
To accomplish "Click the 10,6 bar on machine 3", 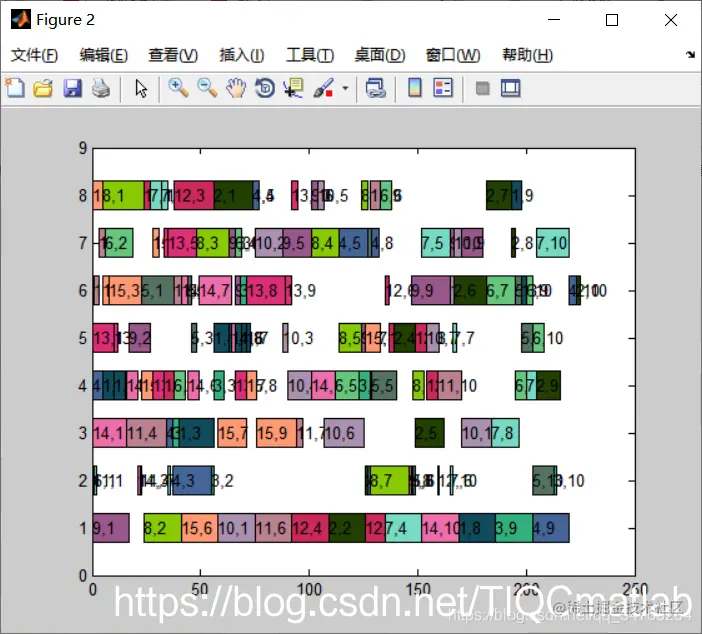I will point(344,433).
